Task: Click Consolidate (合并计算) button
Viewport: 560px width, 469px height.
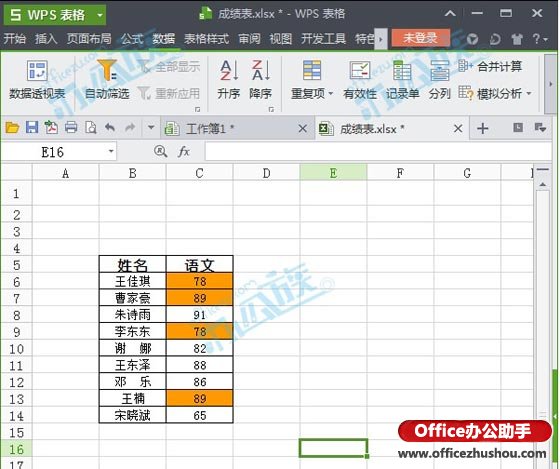Action: (490, 66)
